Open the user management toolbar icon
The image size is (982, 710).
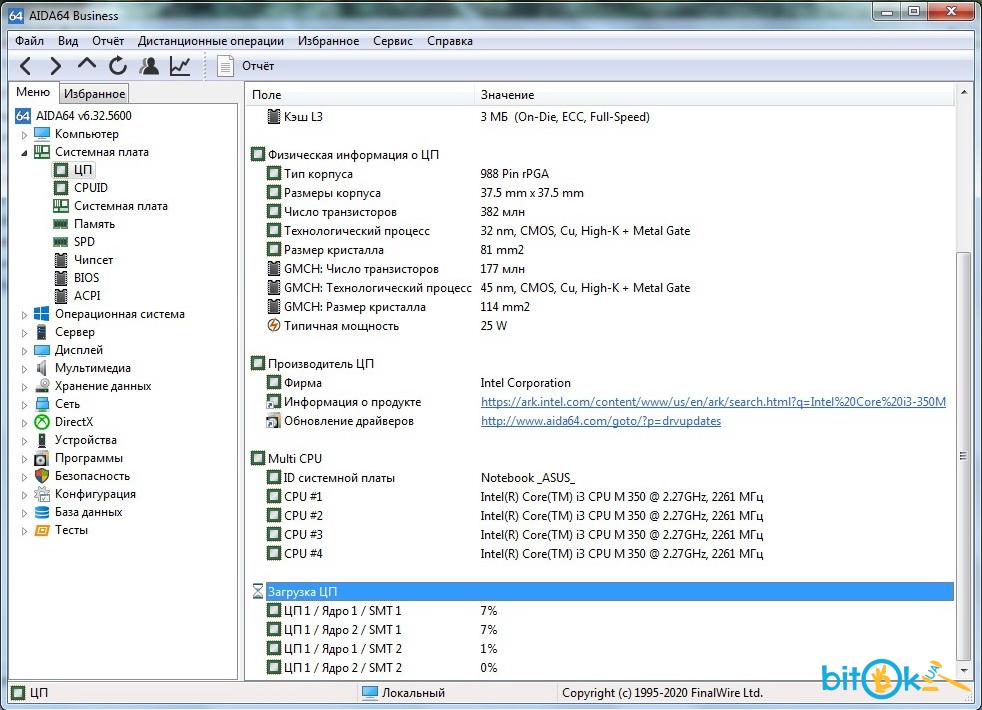149,66
